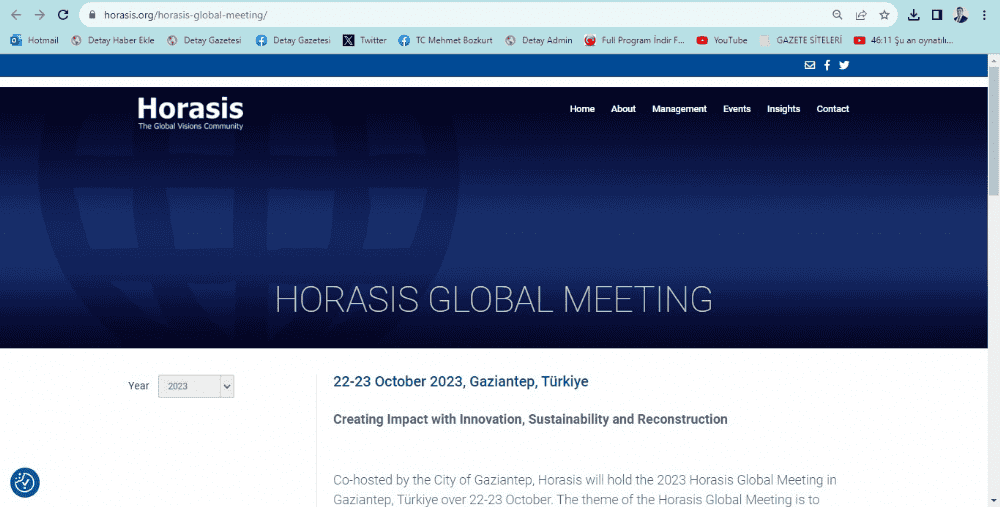Click the heading 22-23 October 2023, Gaziantep, Türkiye

point(460,381)
